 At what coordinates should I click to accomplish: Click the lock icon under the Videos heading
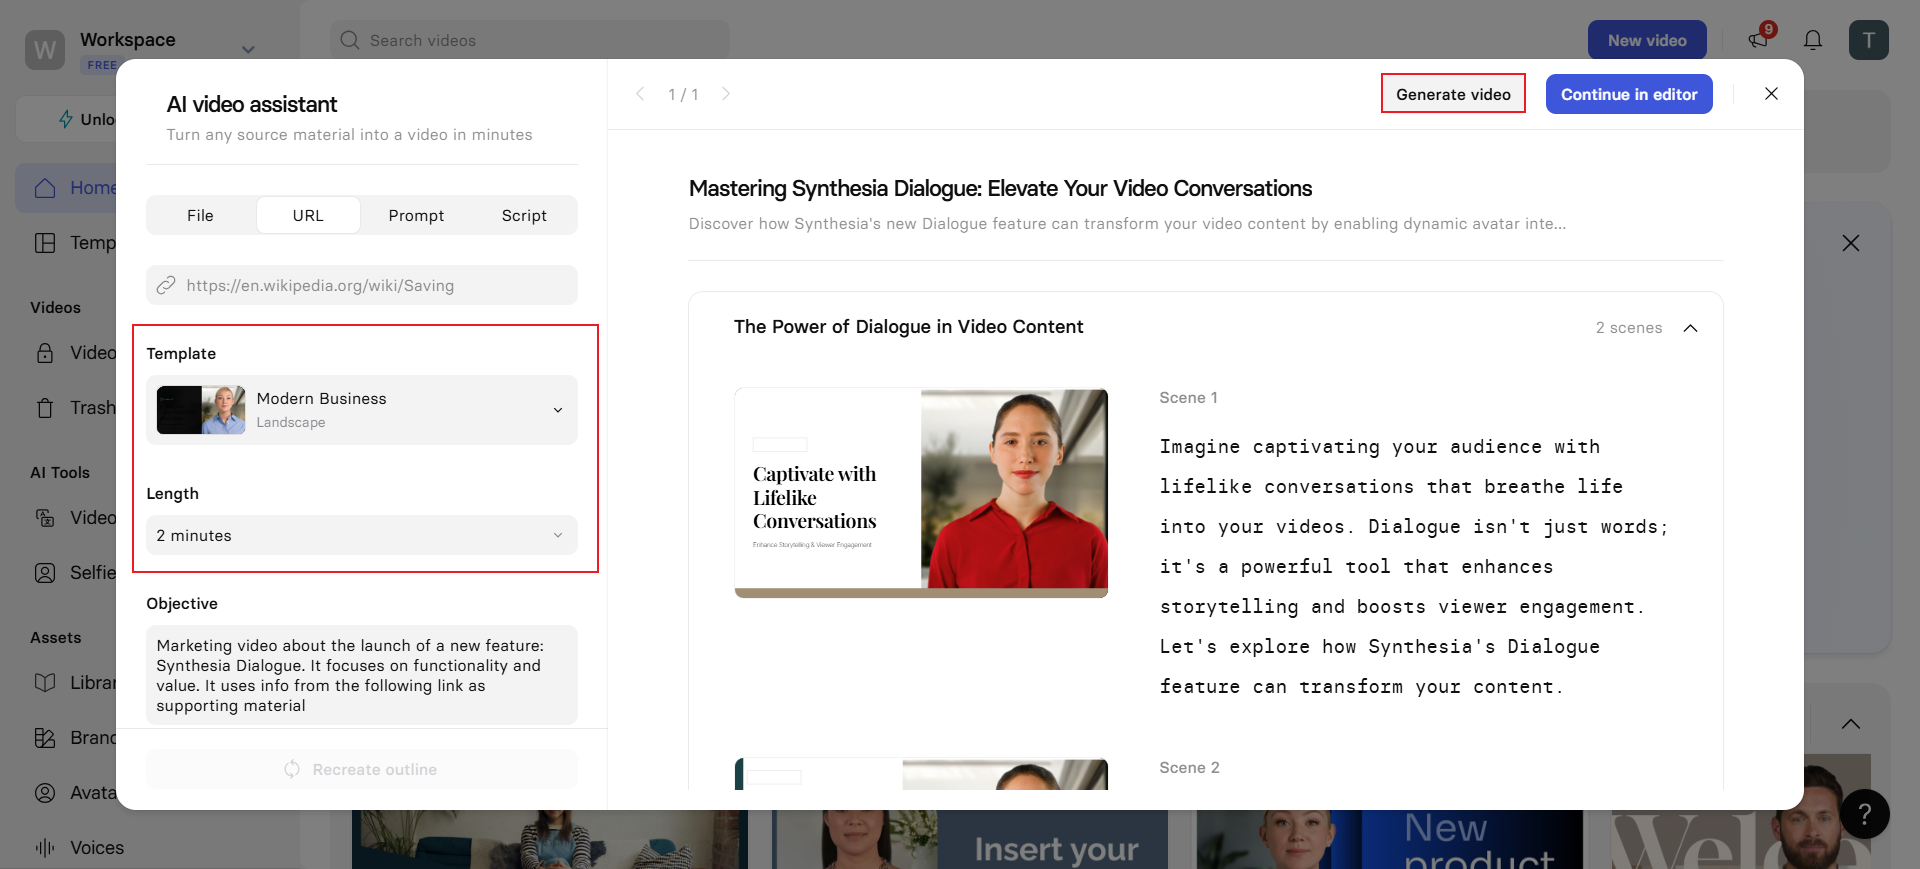coord(45,353)
